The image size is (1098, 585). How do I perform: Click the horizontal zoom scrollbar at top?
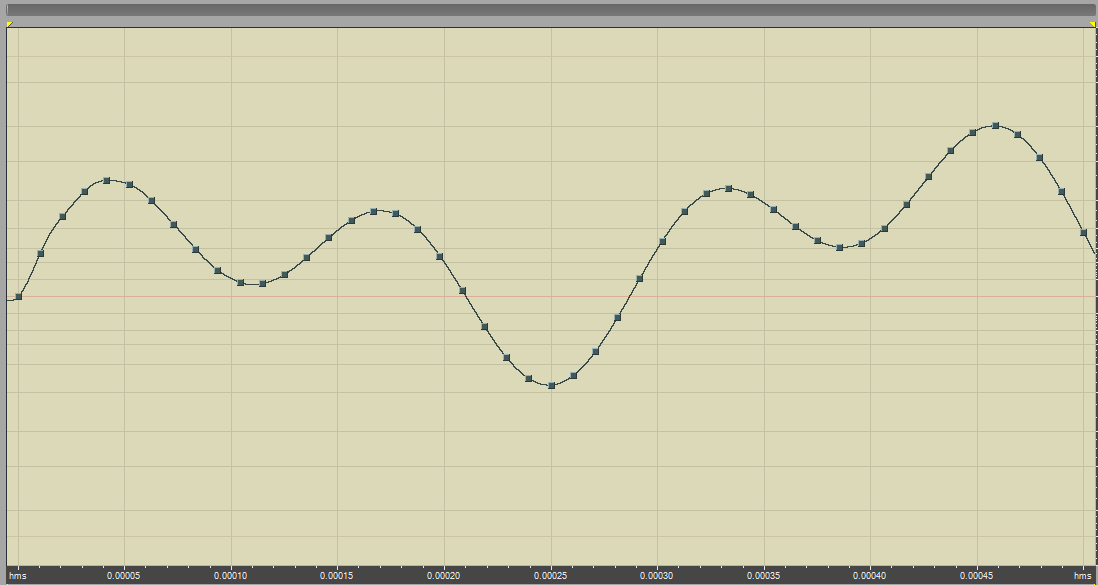[549, 10]
